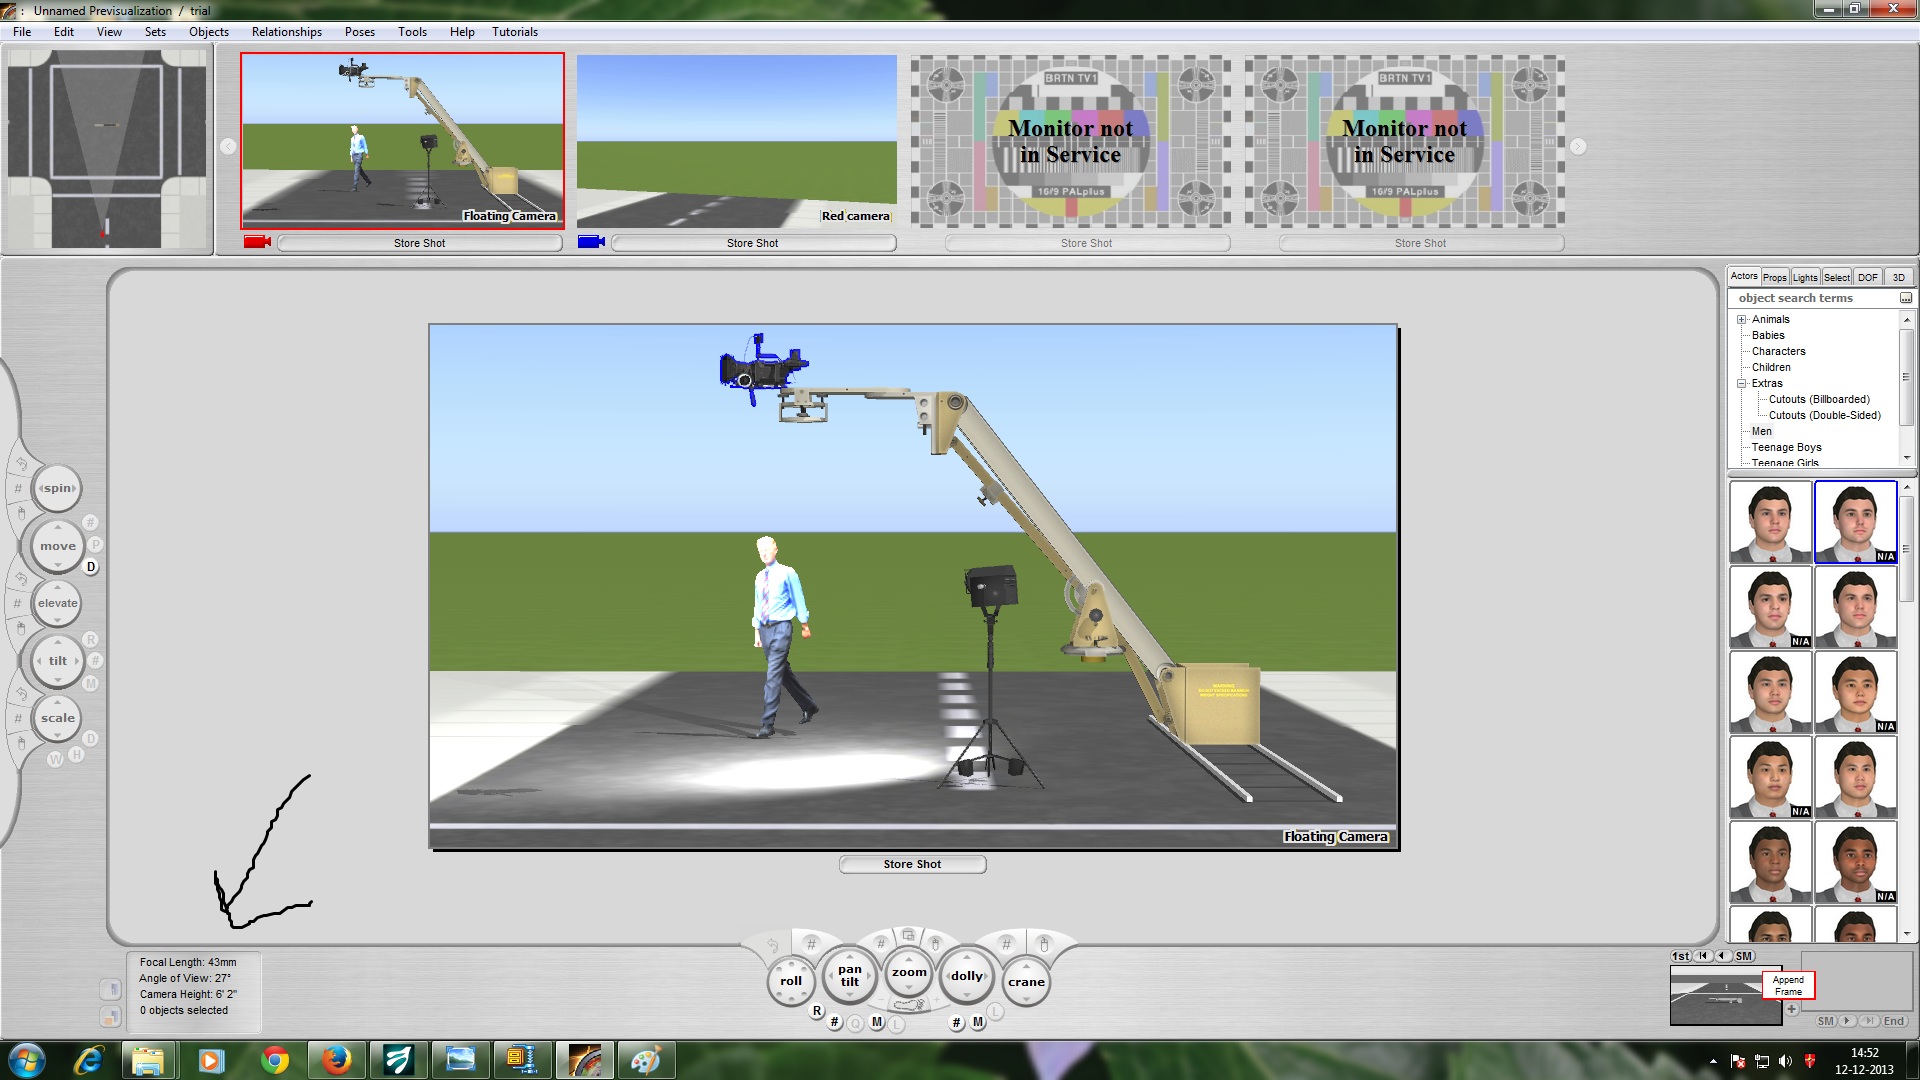Expand the Animals tree node
The width and height of the screenshot is (1920, 1080).
click(1741, 320)
